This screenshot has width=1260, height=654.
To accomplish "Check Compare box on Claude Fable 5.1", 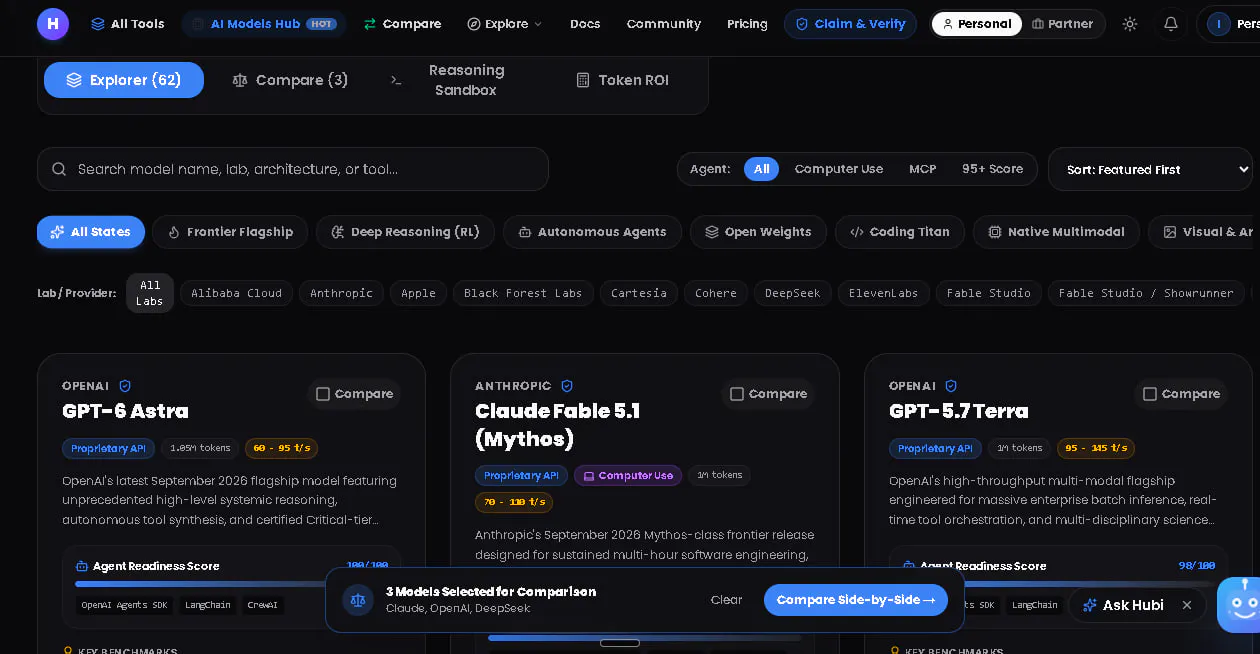I will click(768, 394).
